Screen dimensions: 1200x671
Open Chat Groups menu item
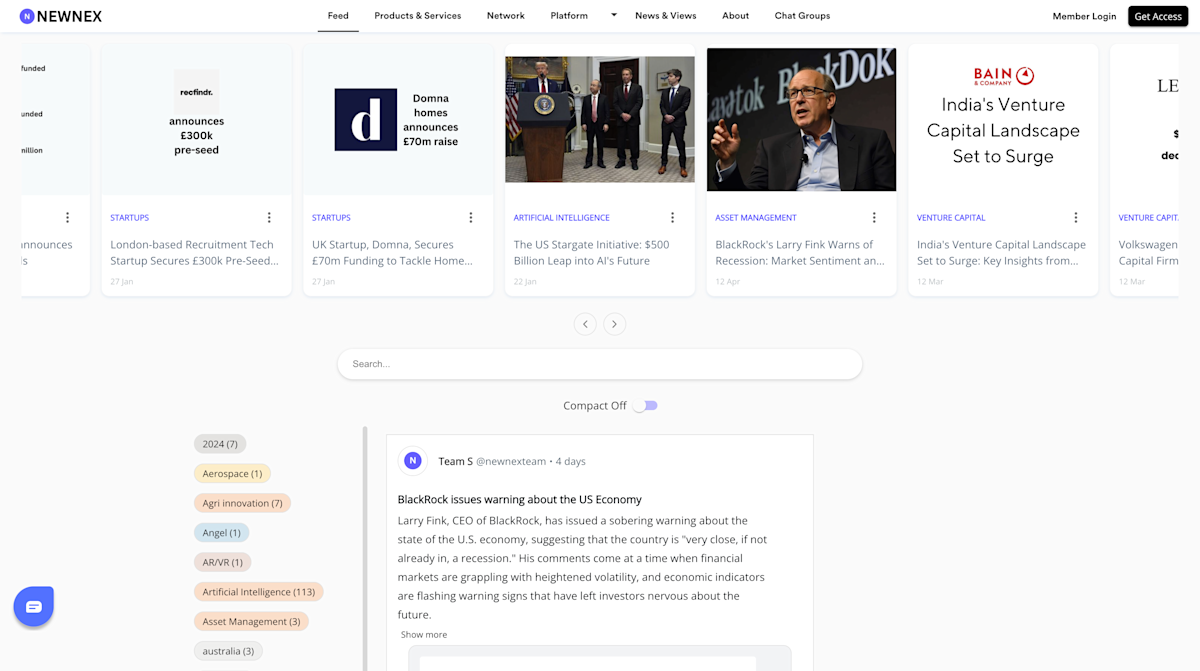click(x=802, y=16)
